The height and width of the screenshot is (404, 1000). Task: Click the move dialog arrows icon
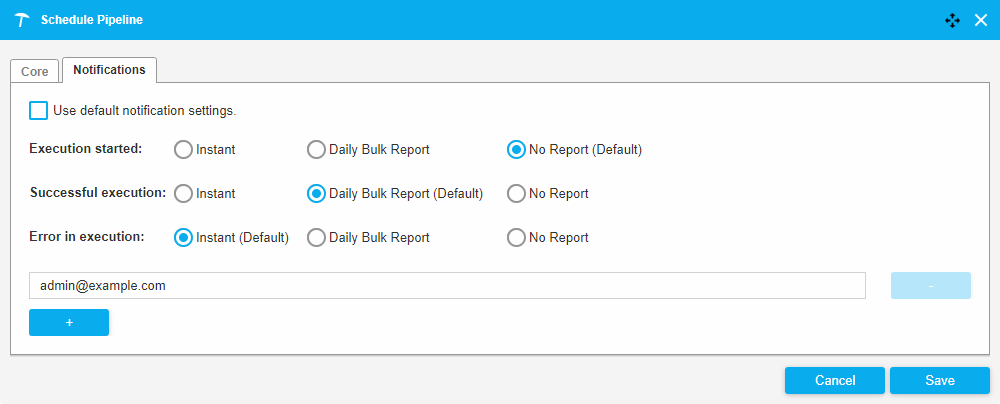(x=952, y=20)
